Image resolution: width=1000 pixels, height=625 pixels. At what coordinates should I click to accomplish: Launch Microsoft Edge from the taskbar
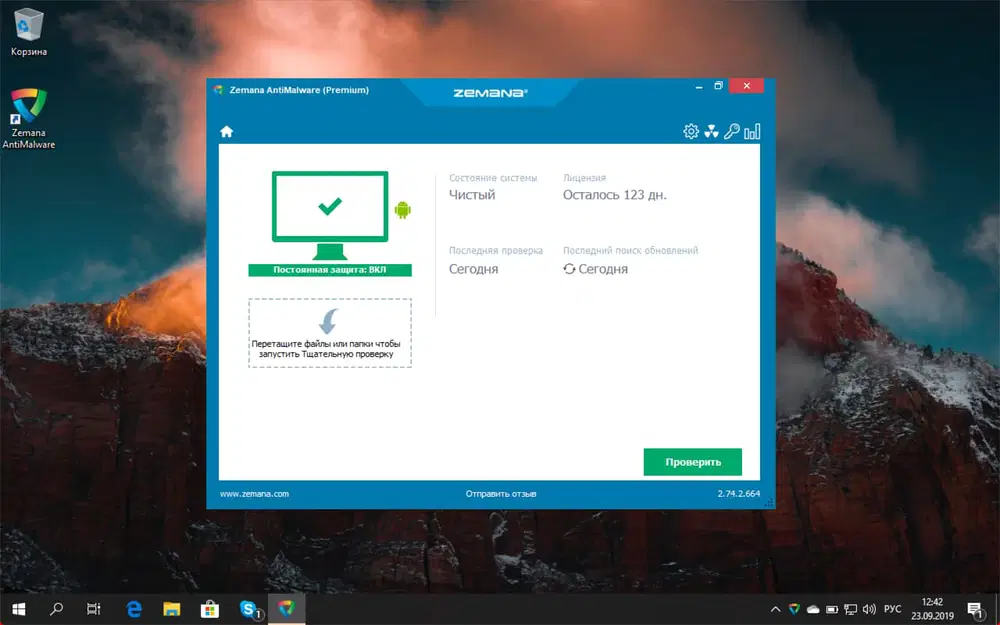pyautogui.click(x=134, y=609)
